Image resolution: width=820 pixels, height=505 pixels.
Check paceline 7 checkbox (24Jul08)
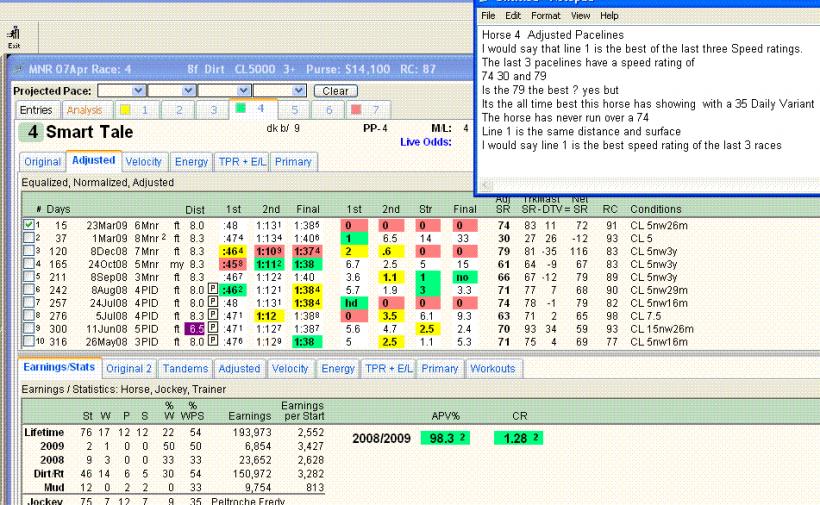[x=29, y=303]
